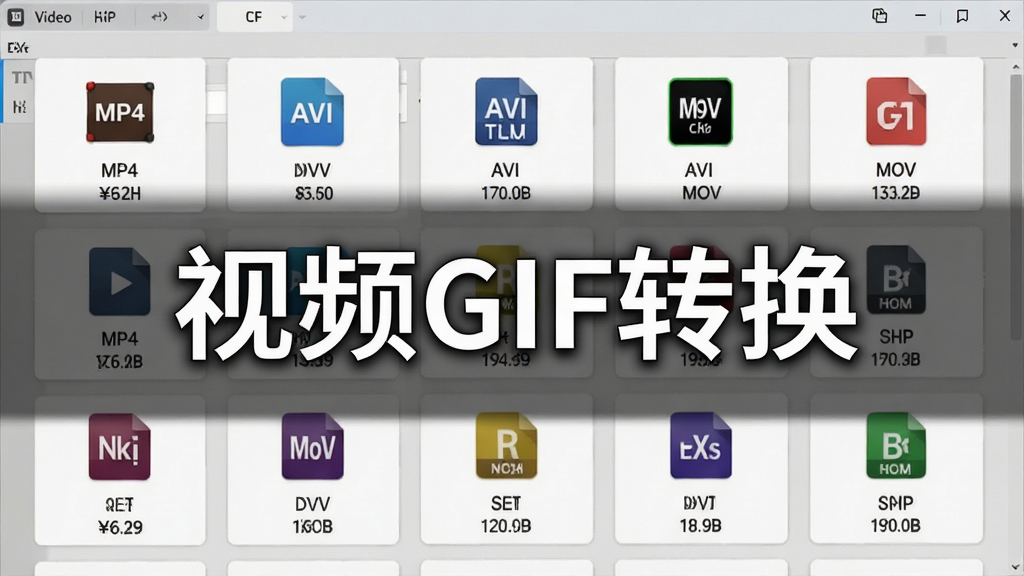The width and height of the screenshot is (1024, 576).
Task: Click the scrollbar down arrow
Action: tap(1016, 567)
